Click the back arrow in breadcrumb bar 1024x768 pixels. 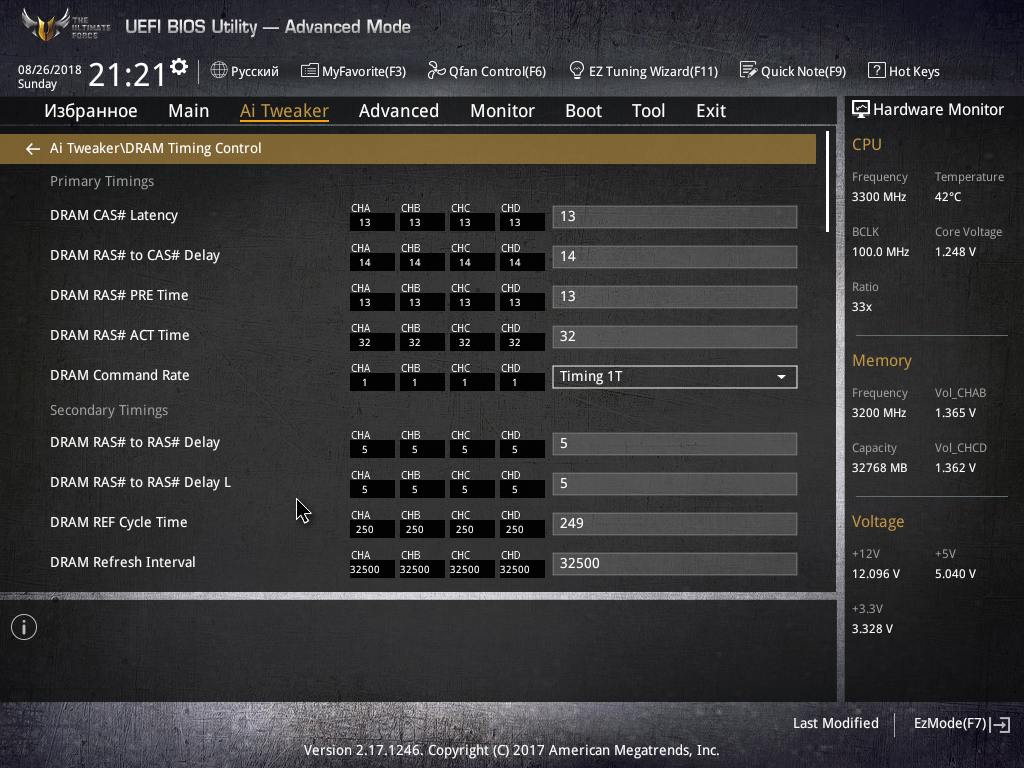click(x=33, y=149)
